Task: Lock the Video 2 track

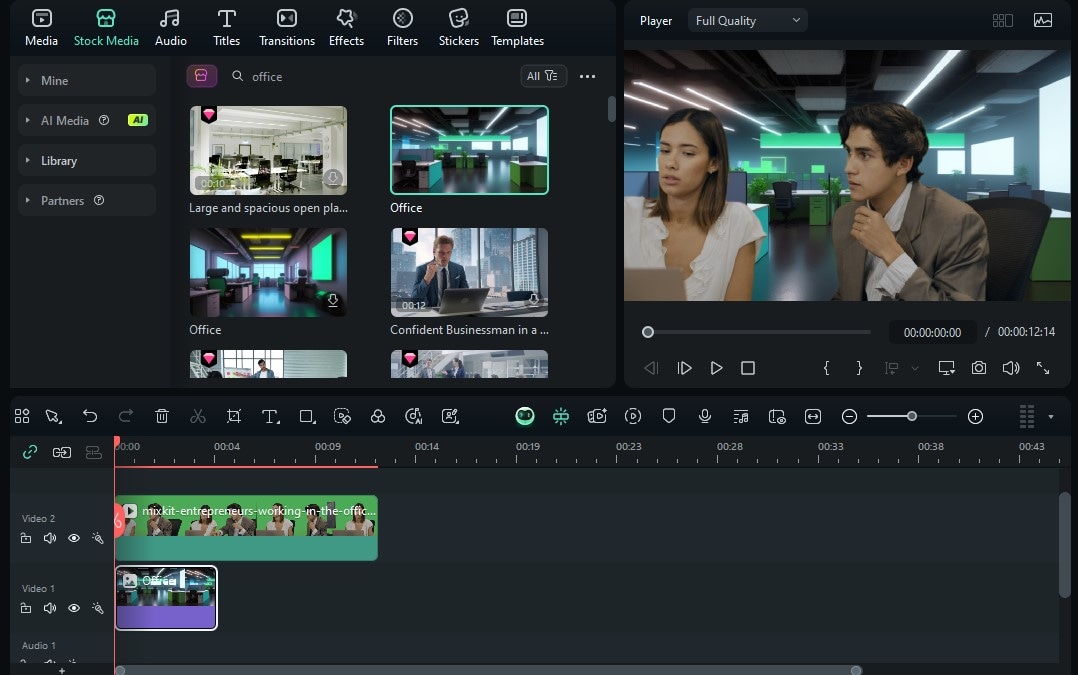Action: coord(25,538)
